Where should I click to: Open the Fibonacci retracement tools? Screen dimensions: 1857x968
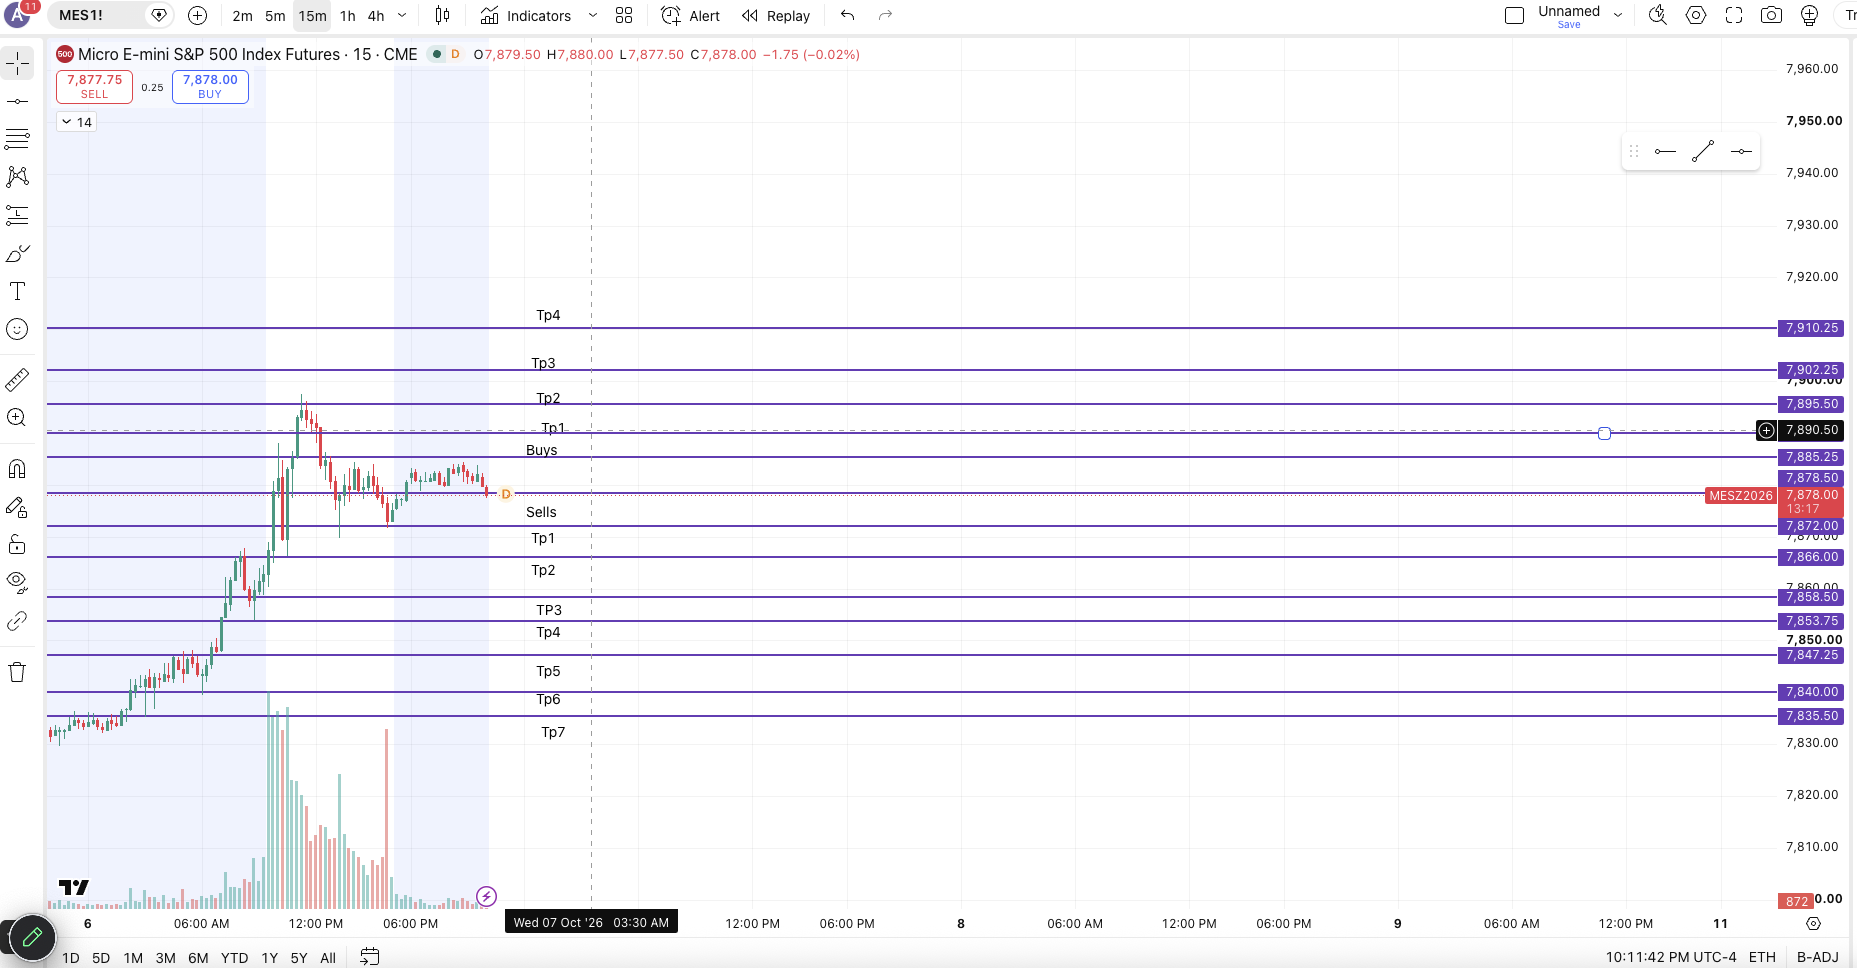18,139
